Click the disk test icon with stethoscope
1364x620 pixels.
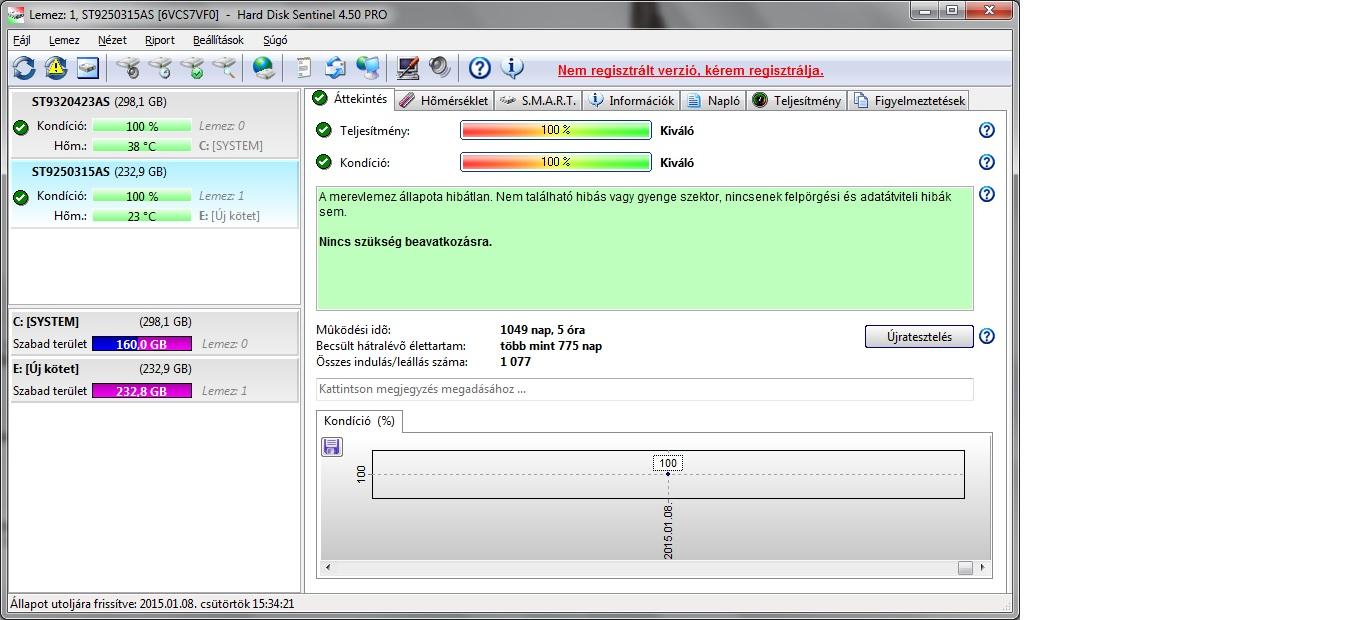(127, 68)
